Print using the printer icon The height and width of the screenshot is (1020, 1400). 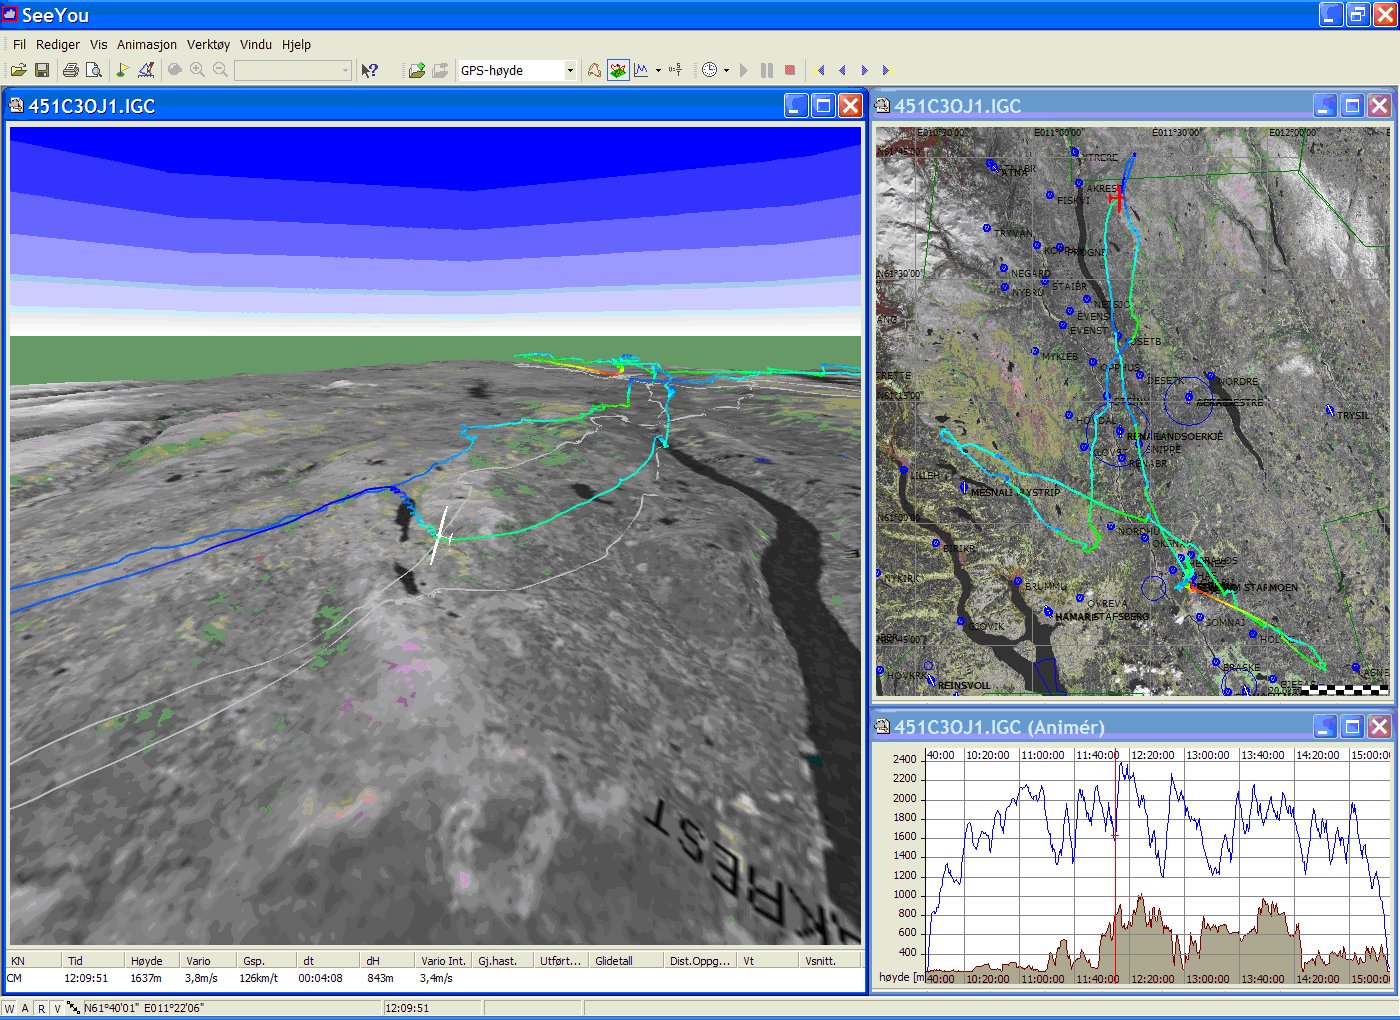pyautogui.click(x=70, y=70)
